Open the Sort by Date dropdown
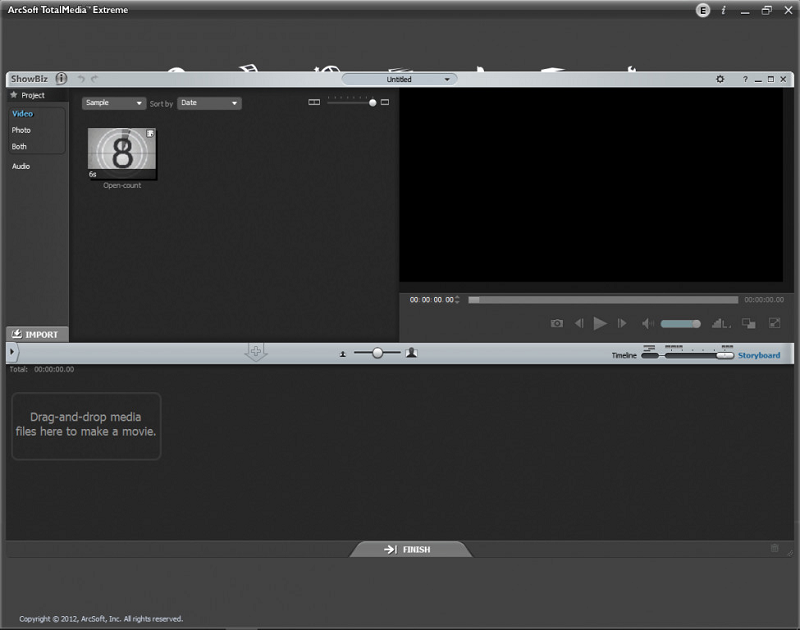This screenshot has width=800, height=630. click(x=209, y=103)
